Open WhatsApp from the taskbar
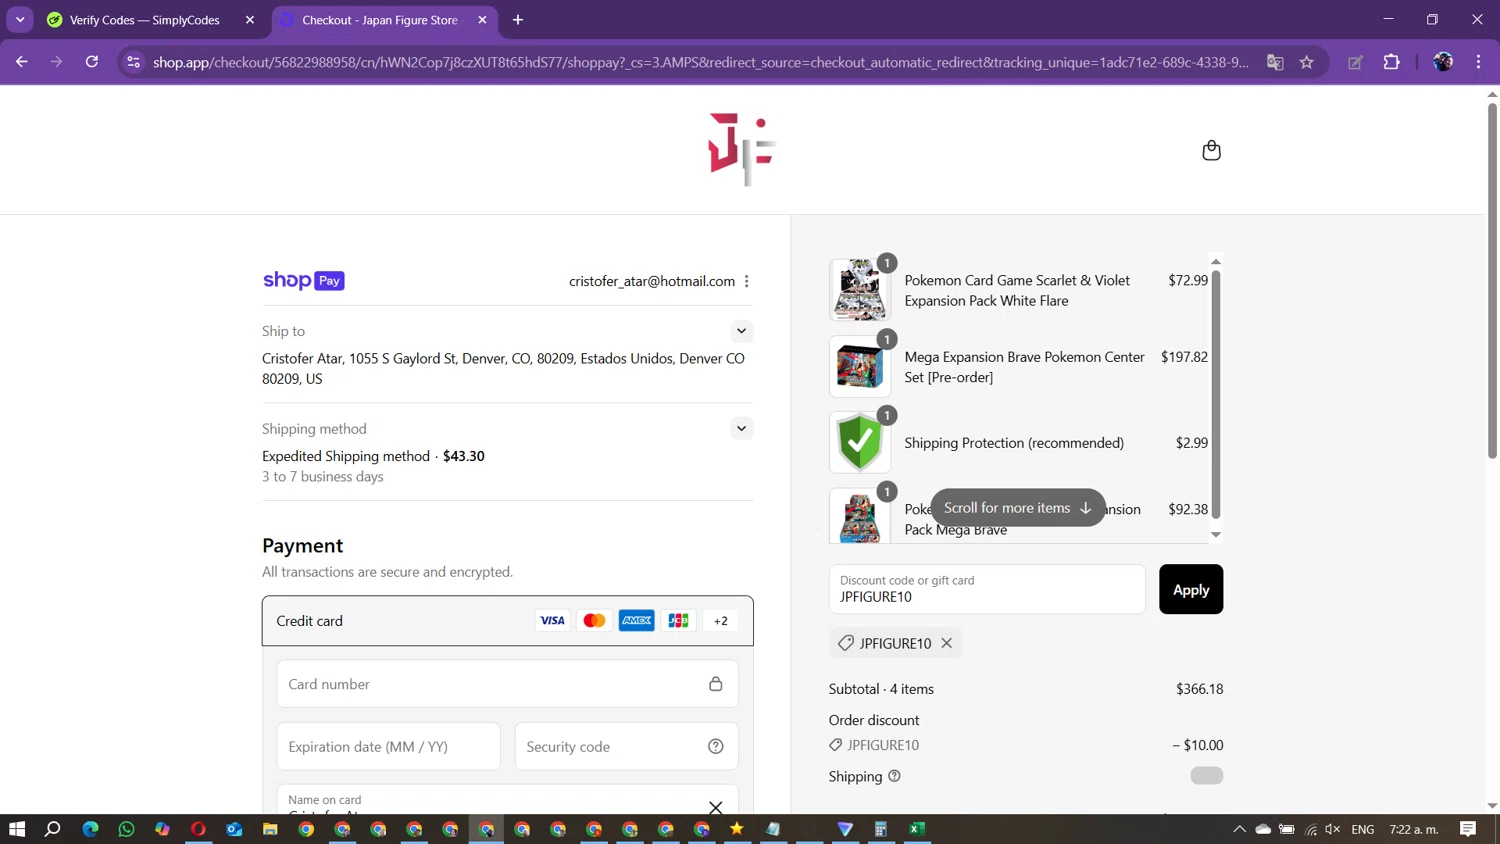The width and height of the screenshot is (1500, 844). pos(126,829)
